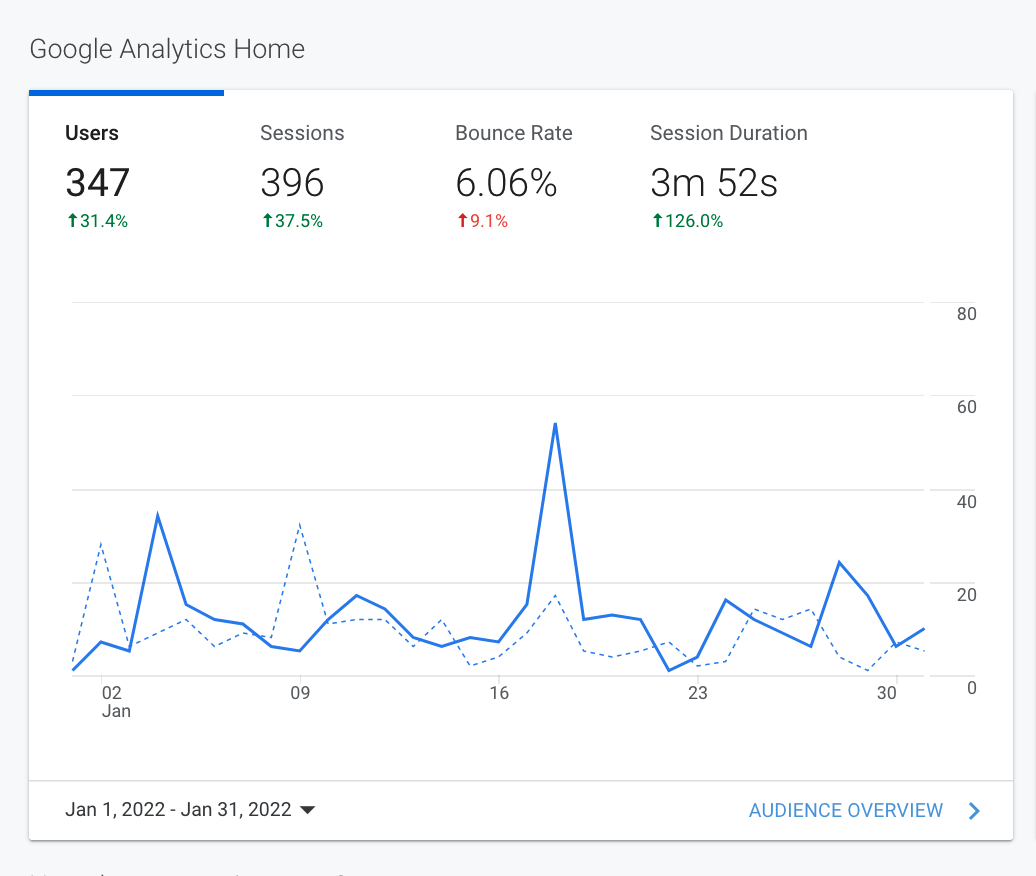Click the Google Analytics Home heading

[x=167, y=50]
